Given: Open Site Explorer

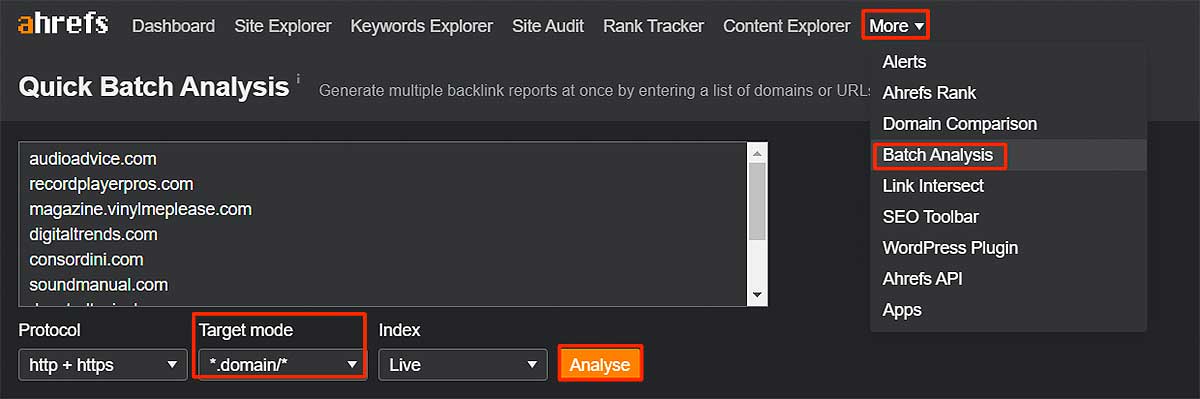Looking at the screenshot, I should [283, 26].
